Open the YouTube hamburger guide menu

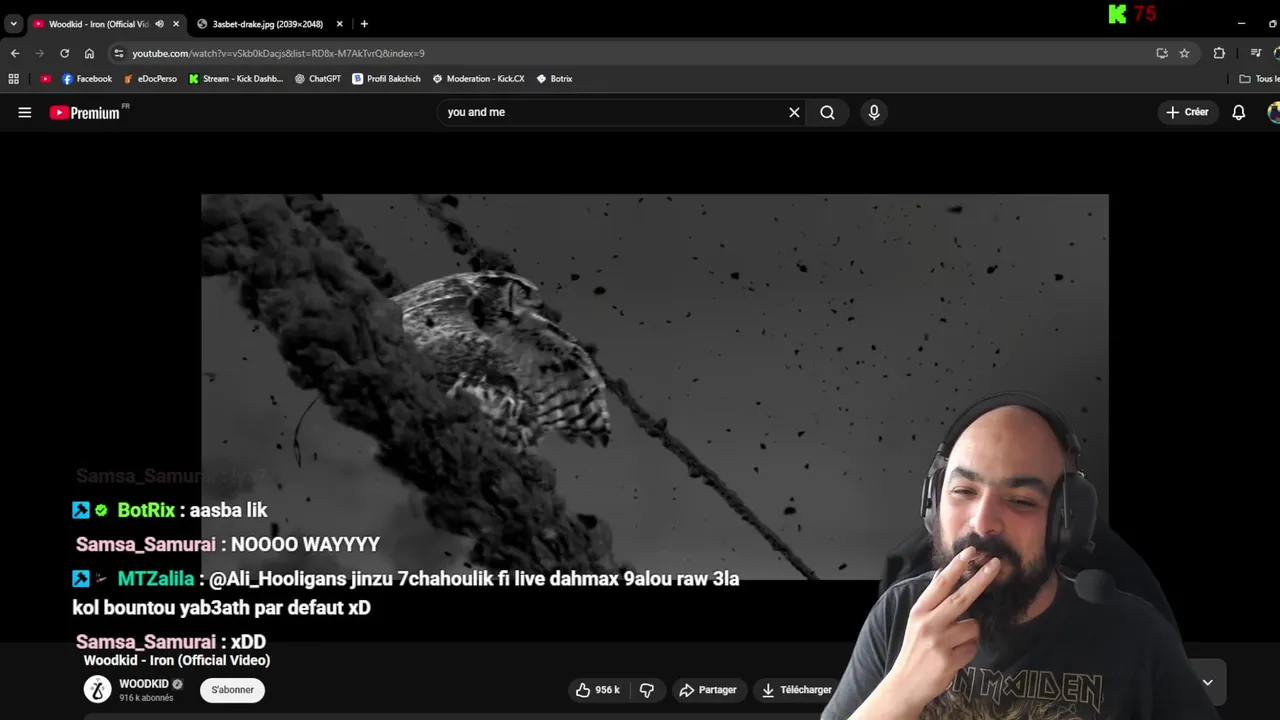coord(25,112)
